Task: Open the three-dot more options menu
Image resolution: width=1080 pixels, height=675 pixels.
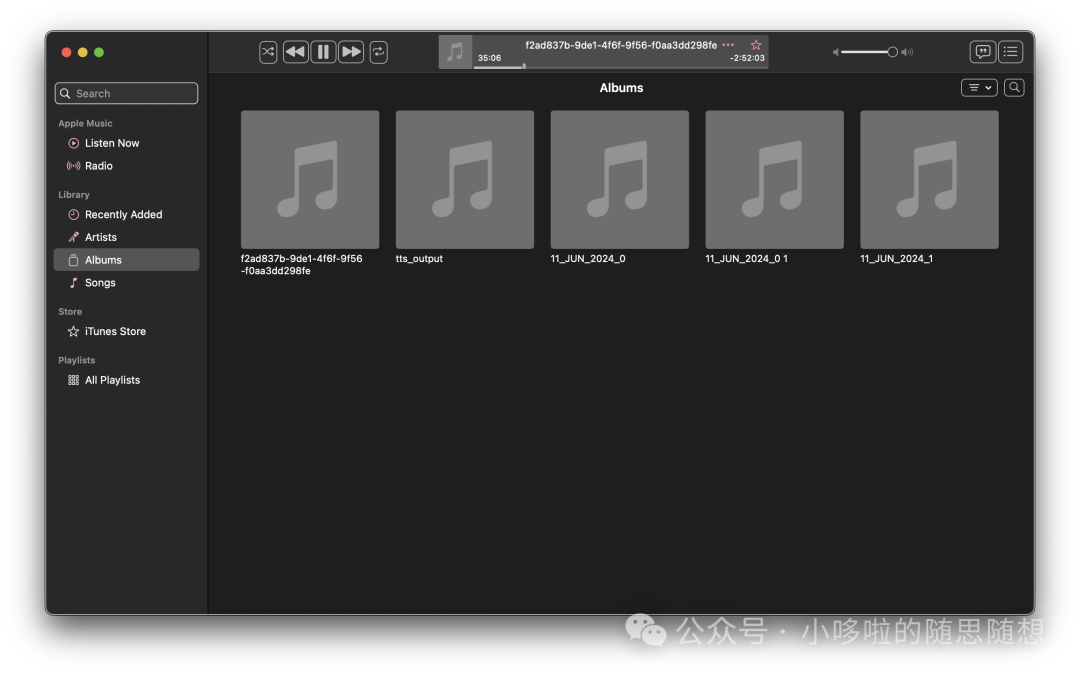Action: pyautogui.click(x=728, y=45)
